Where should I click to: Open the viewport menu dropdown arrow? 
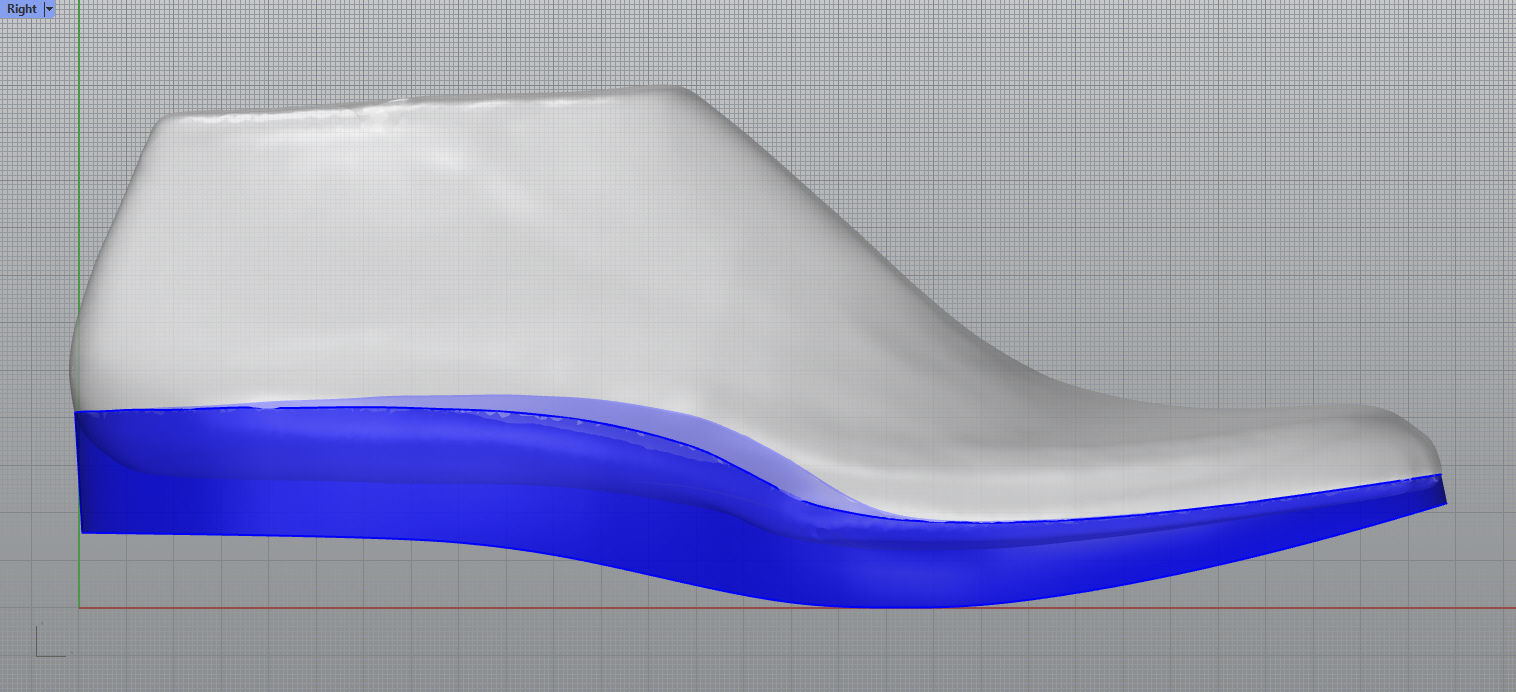click(x=49, y=9)
